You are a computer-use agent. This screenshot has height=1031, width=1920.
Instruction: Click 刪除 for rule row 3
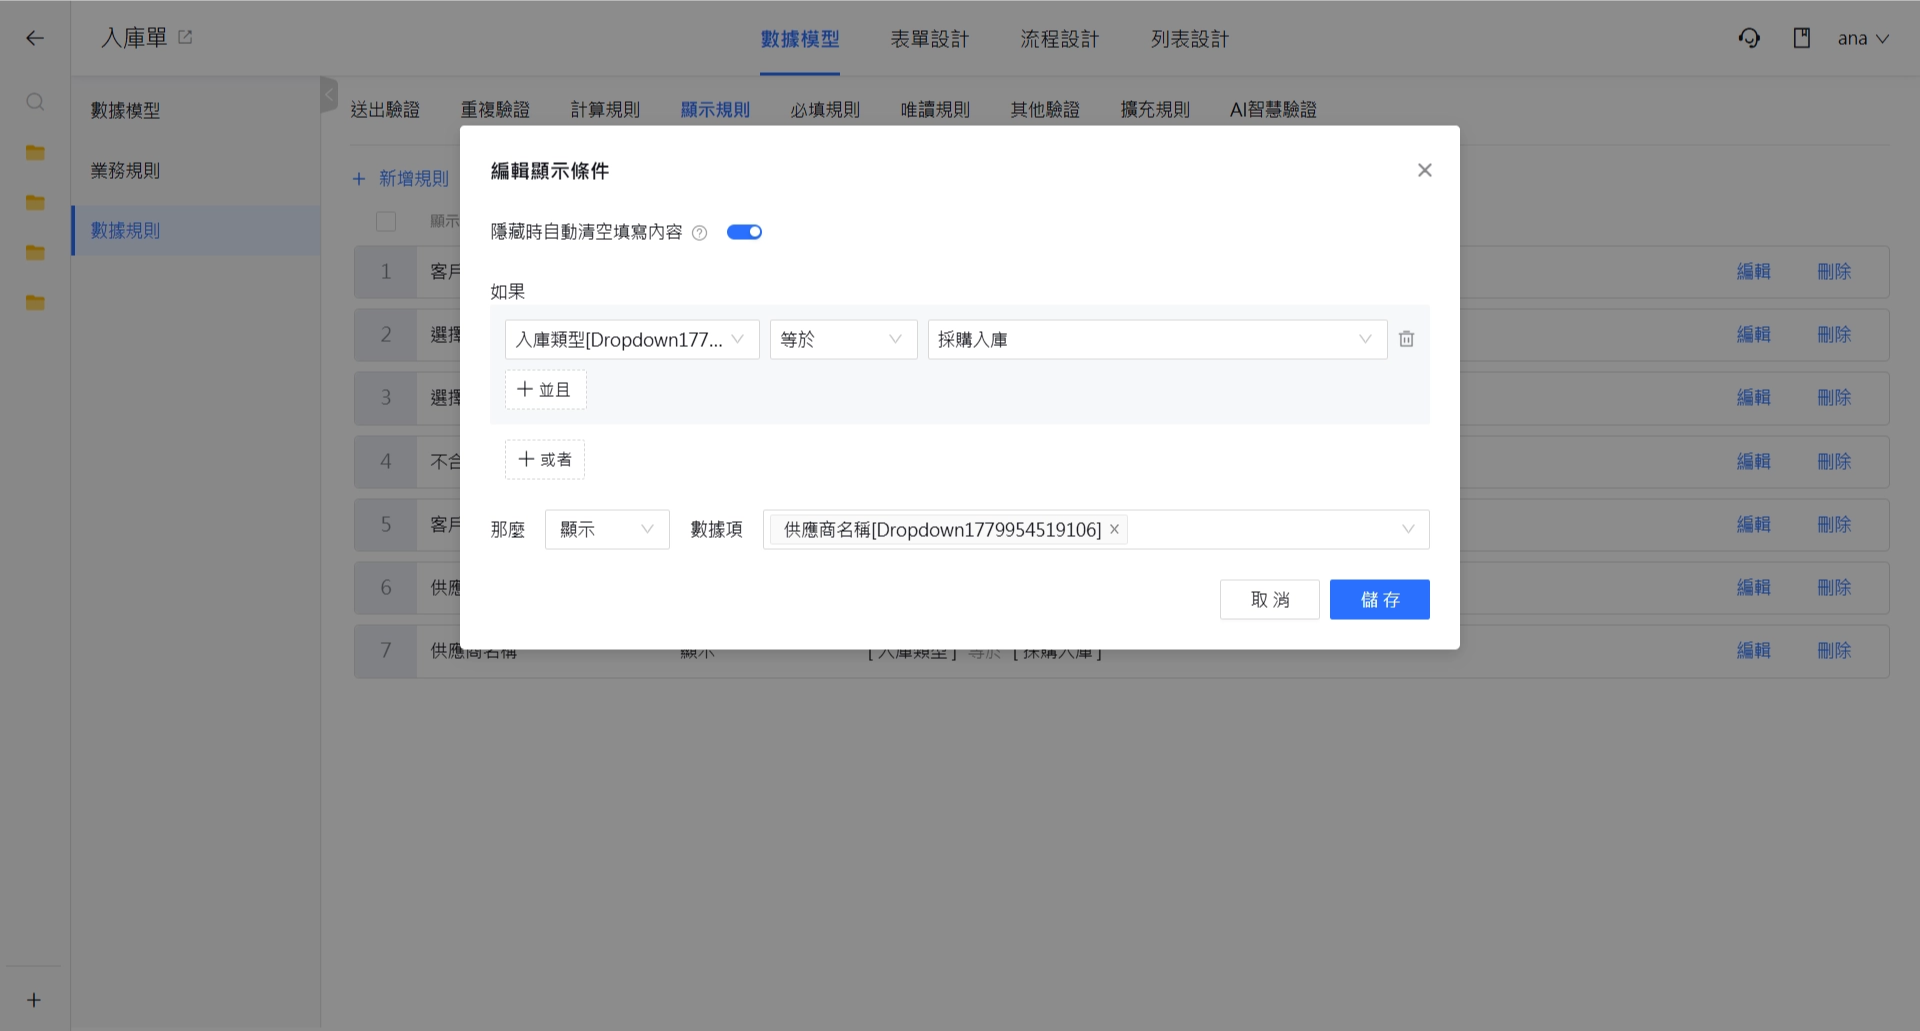(x=1834, y=397)
